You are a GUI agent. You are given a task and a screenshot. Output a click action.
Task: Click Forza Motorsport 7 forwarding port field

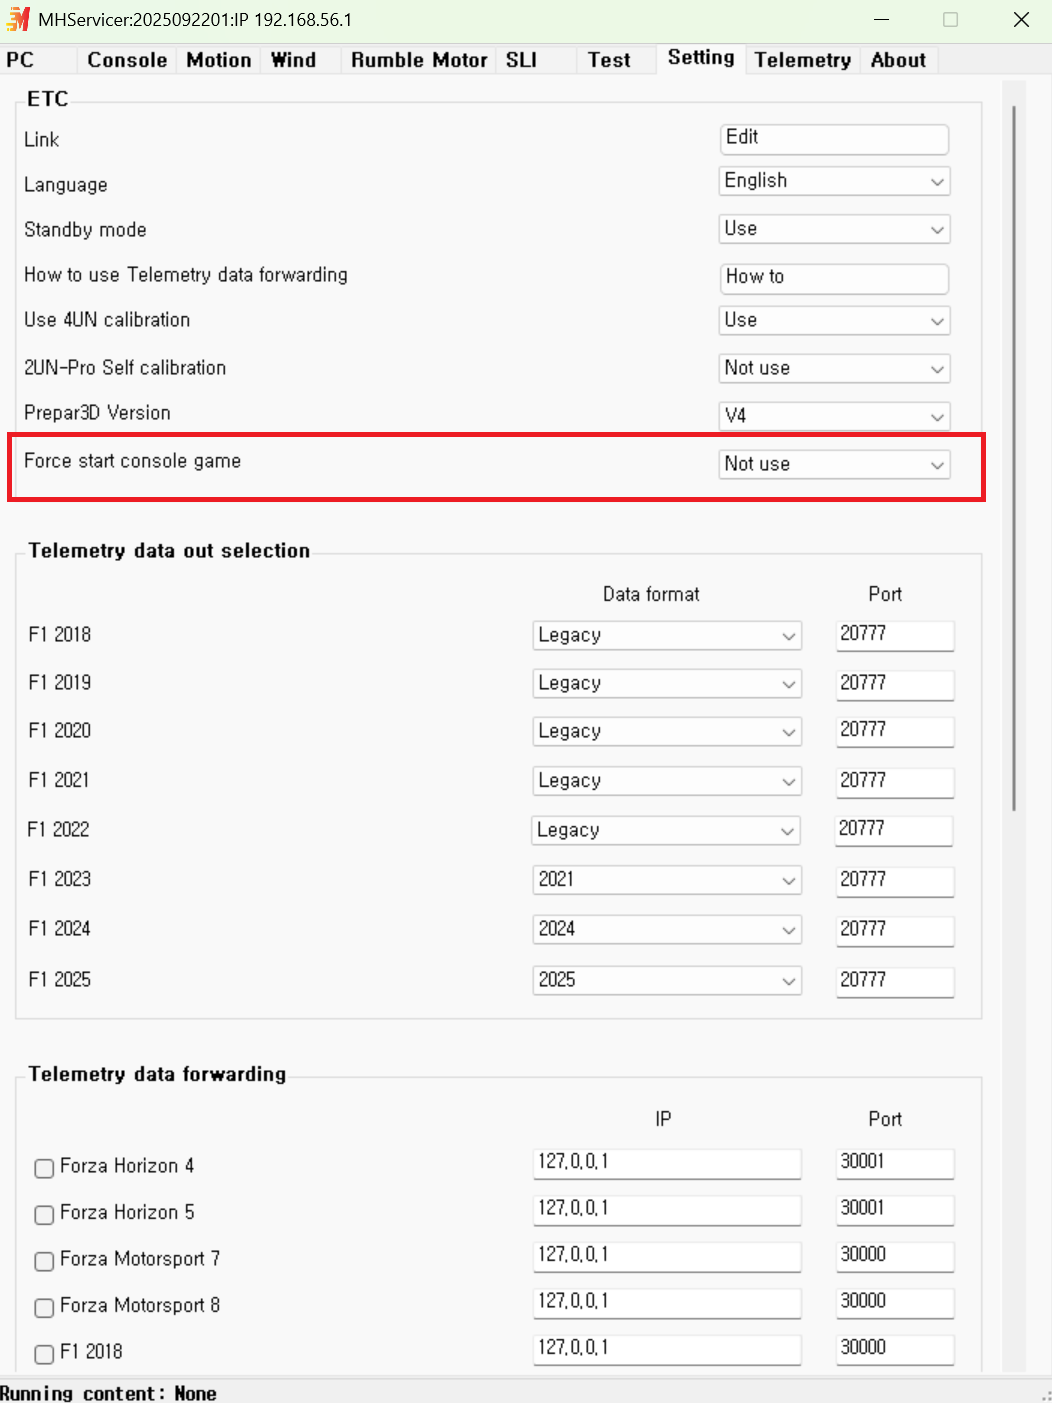(x=895, y=1255)
